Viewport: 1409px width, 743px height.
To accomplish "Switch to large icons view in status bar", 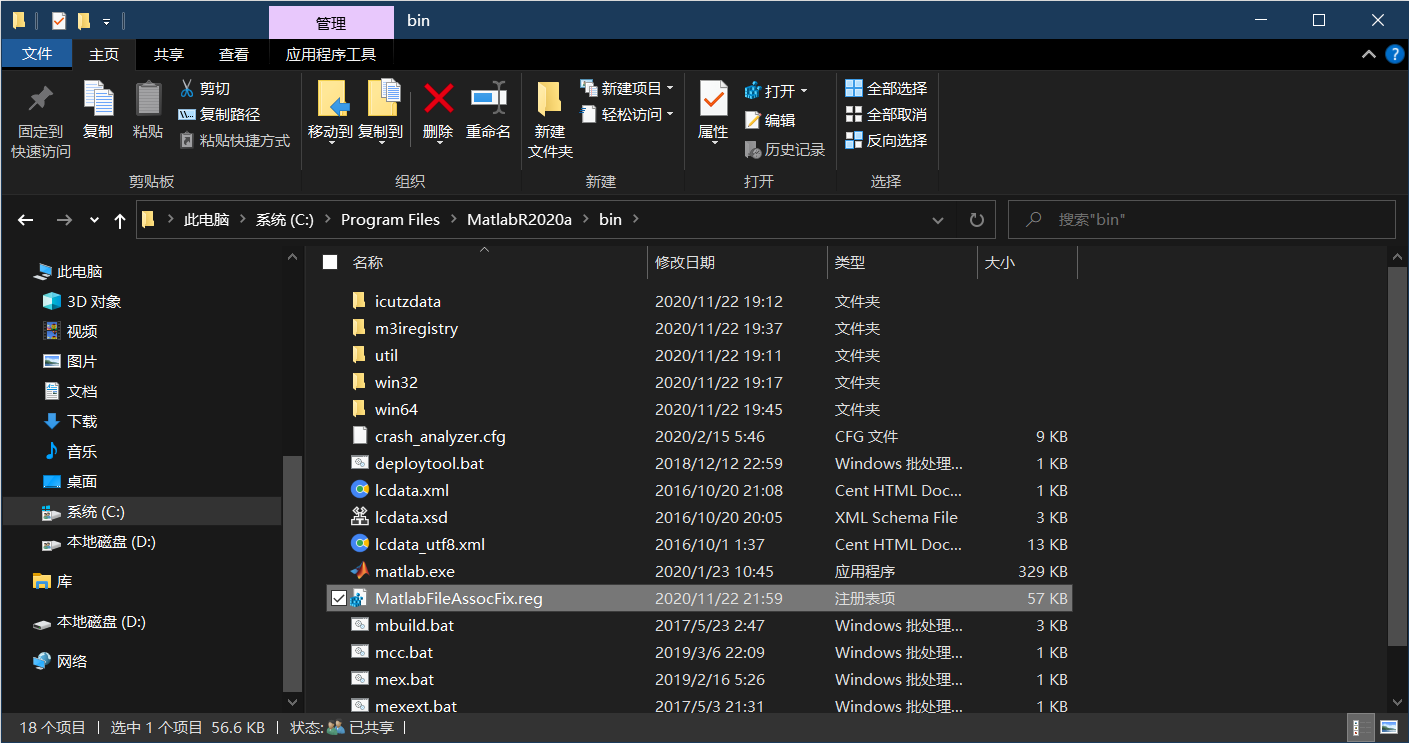I will (1389, 727).
